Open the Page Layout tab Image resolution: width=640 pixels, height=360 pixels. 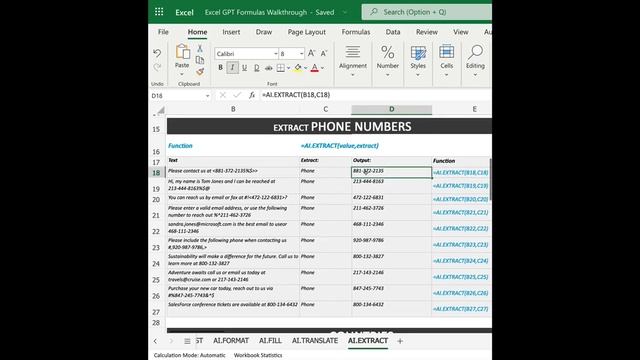(x=307, y=32)
